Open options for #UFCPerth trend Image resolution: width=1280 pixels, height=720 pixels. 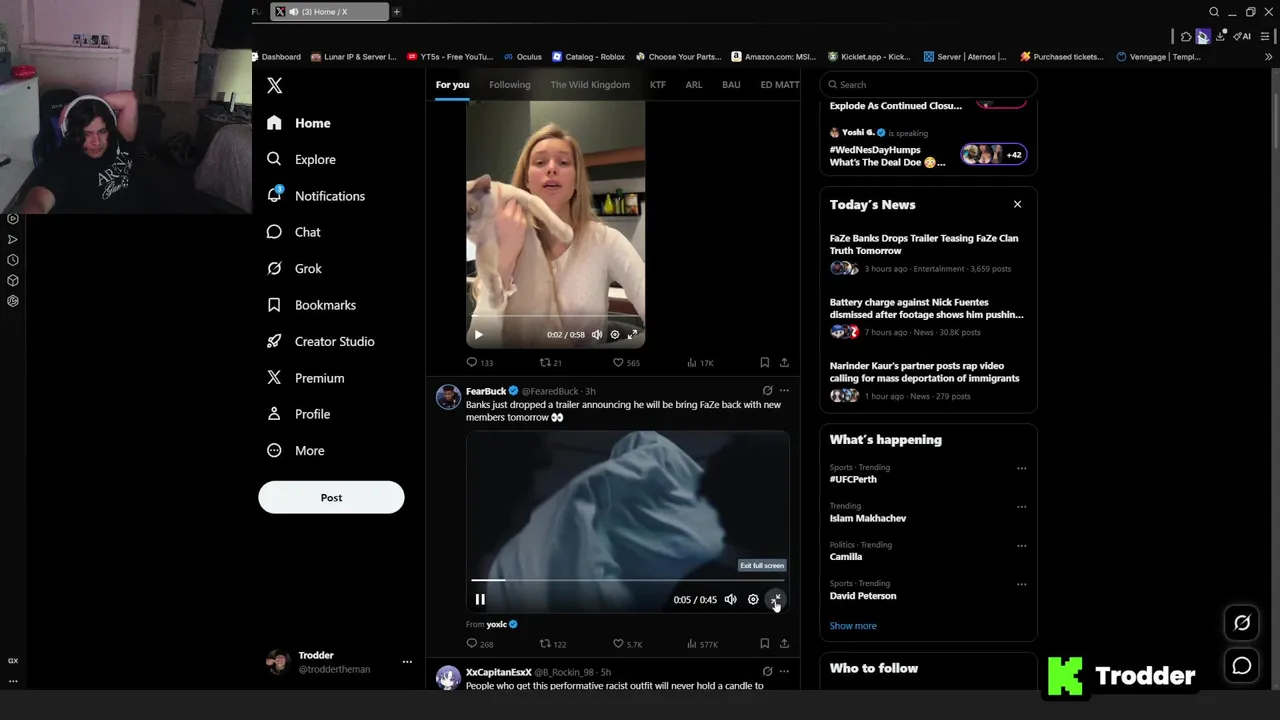click(1021, 468)
